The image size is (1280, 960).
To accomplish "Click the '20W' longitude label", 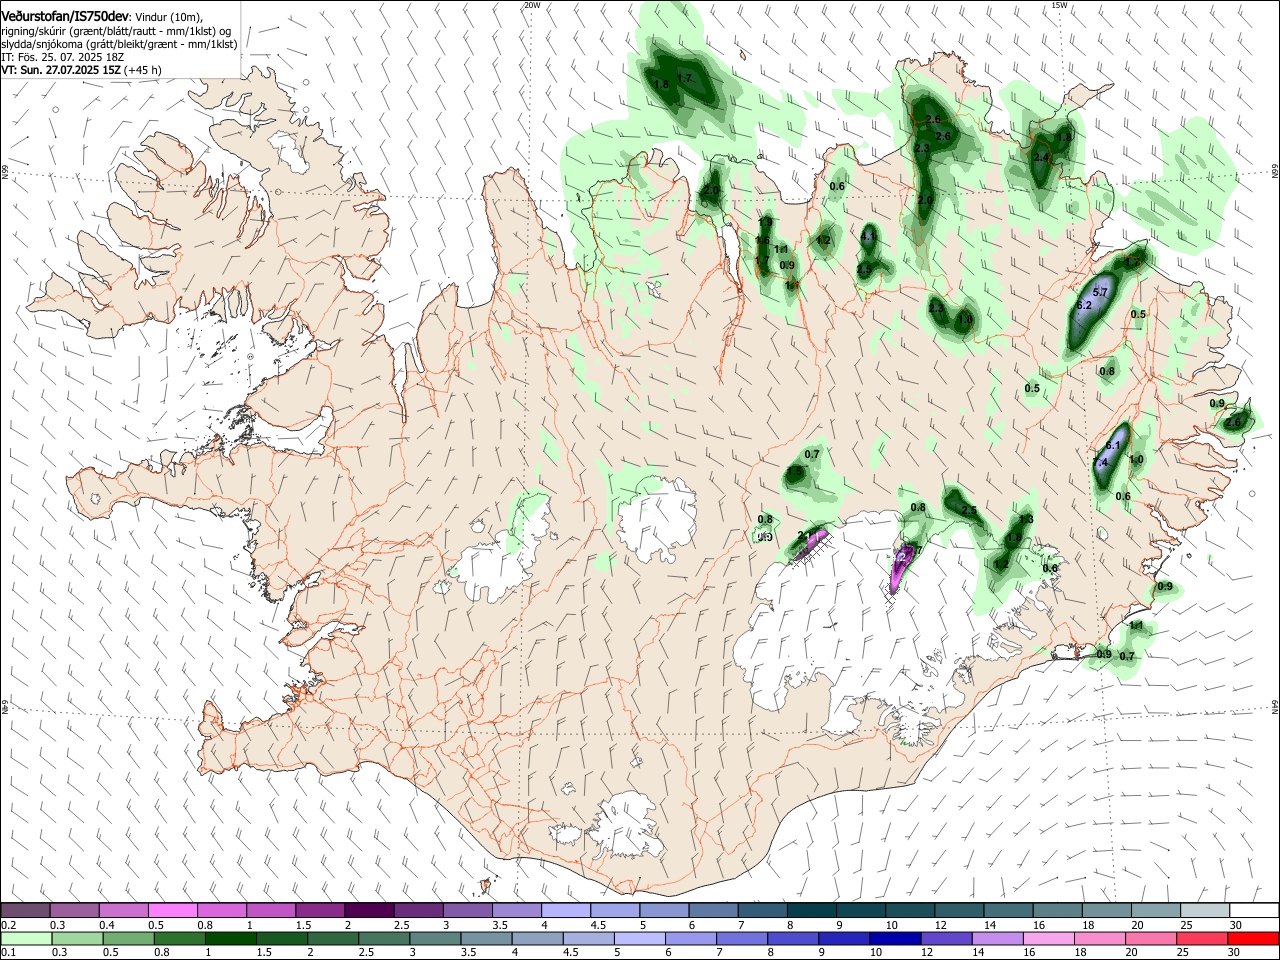I will tap(532, 5).
